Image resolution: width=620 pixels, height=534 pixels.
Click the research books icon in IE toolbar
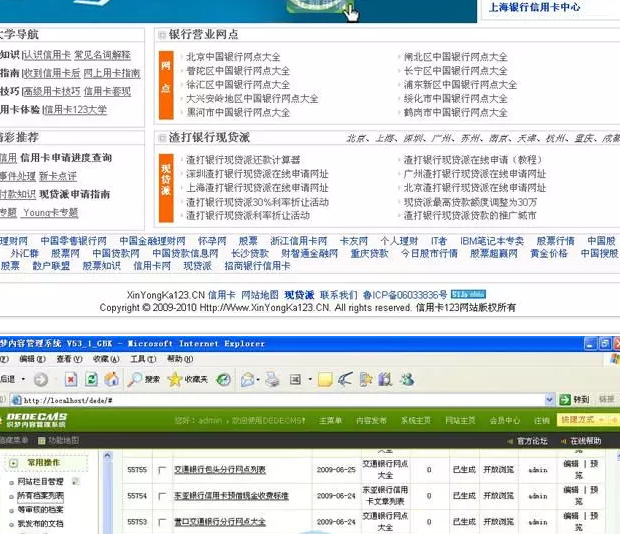coord(385,380)
